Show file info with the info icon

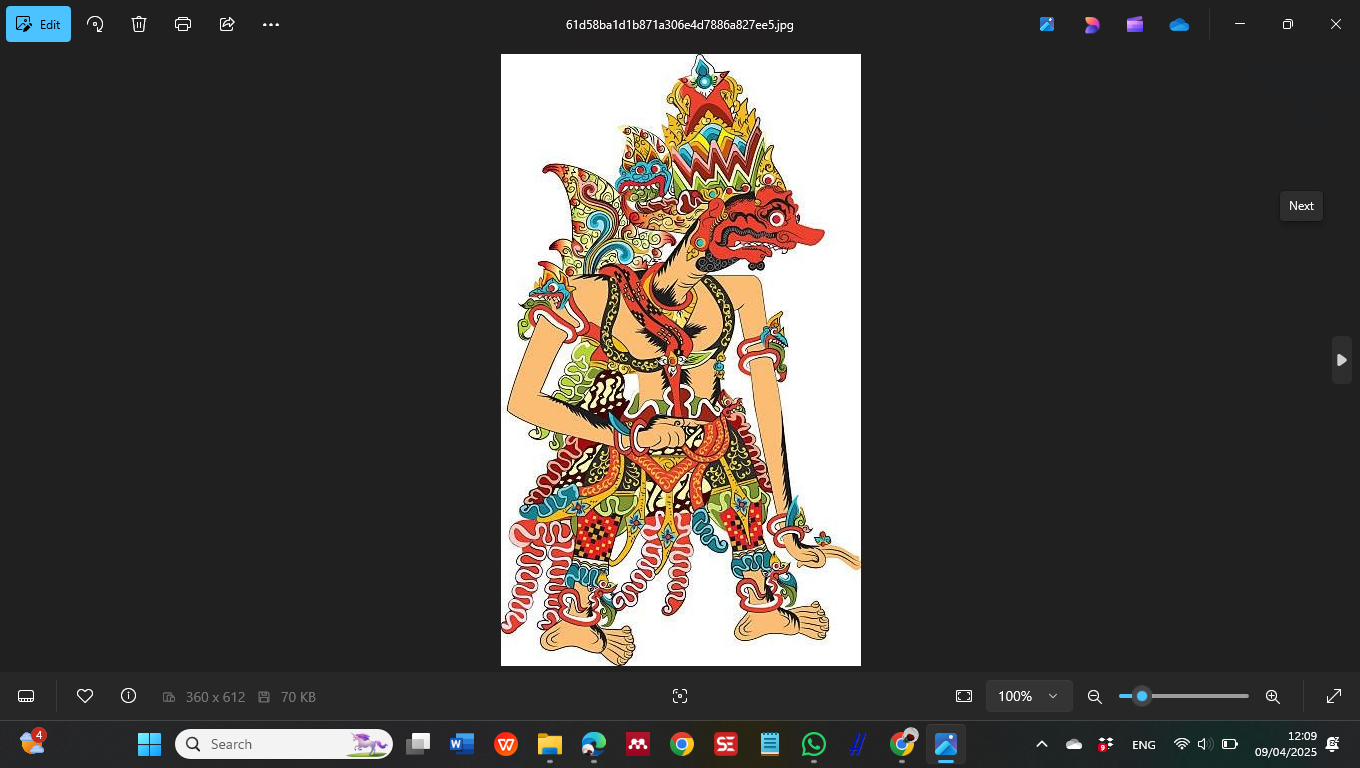128,696
